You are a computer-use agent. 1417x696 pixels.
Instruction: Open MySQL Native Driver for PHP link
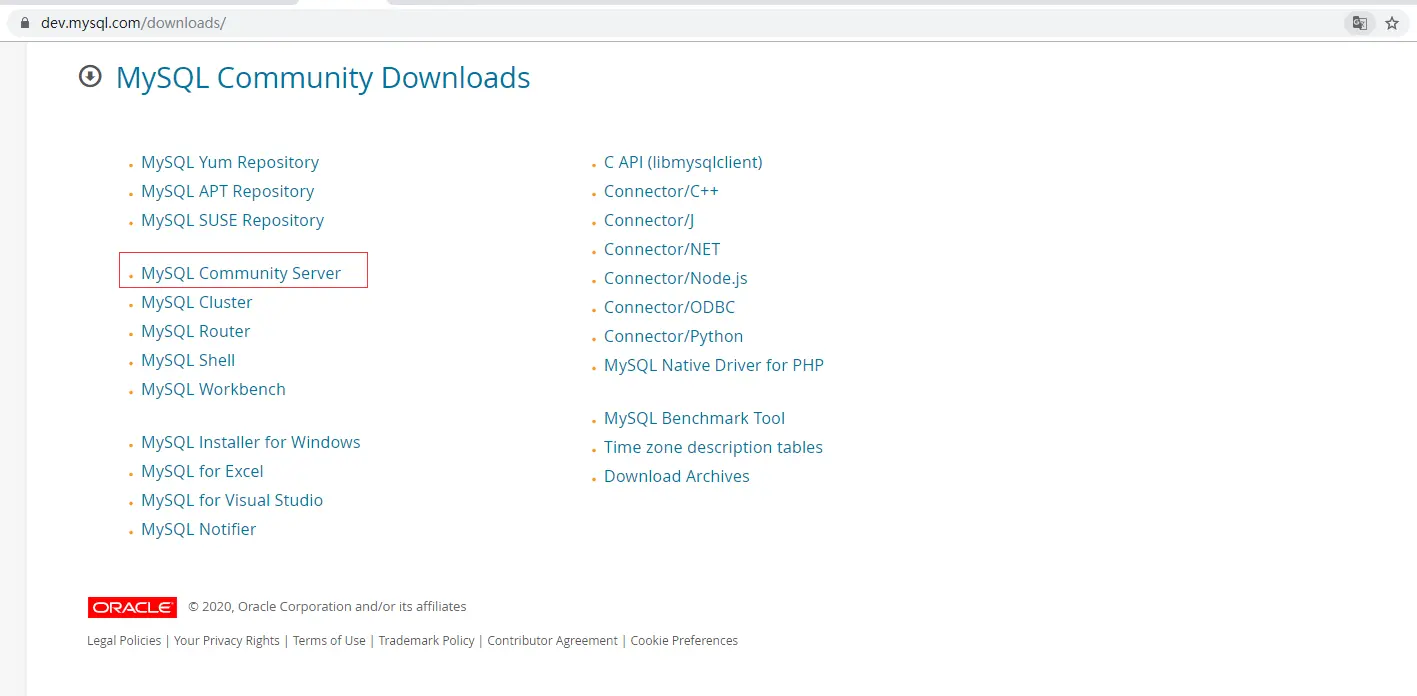click(x=714, y=365)
